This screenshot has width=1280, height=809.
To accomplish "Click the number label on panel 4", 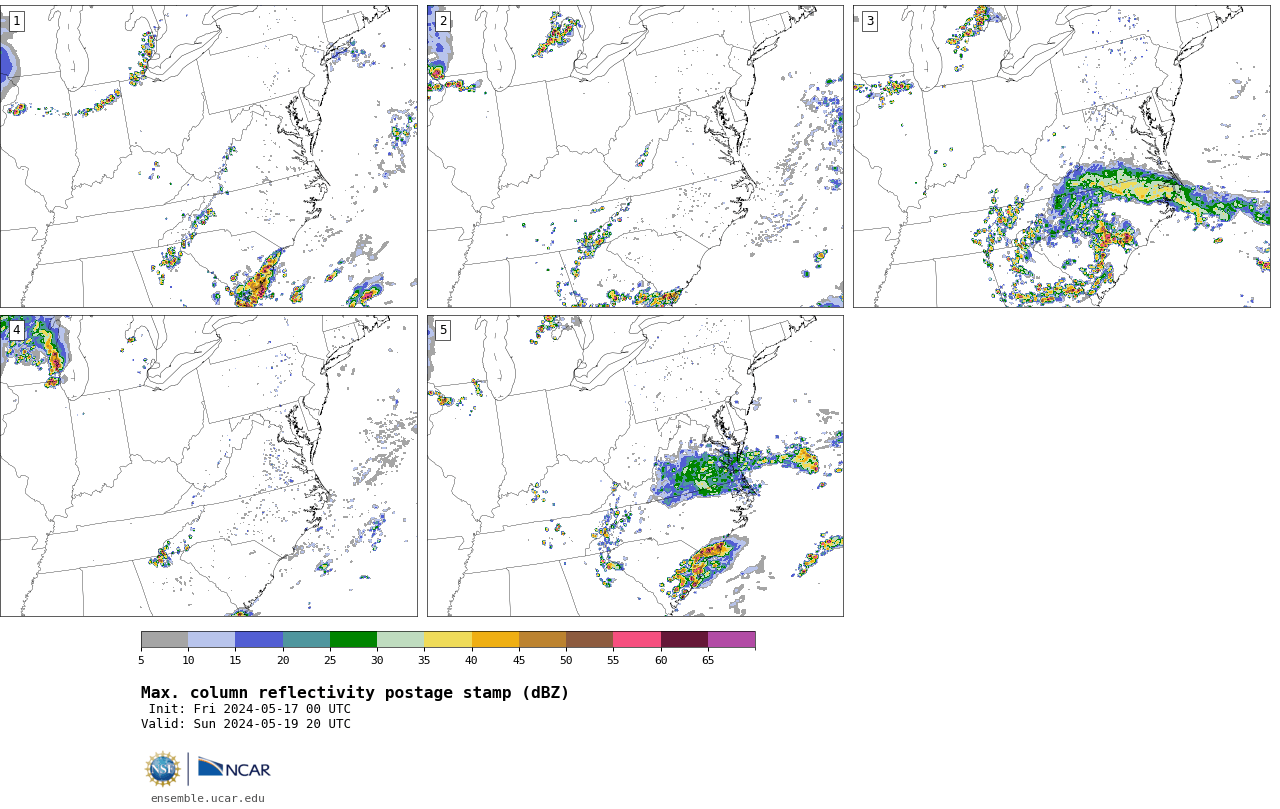I will [16, 330].
